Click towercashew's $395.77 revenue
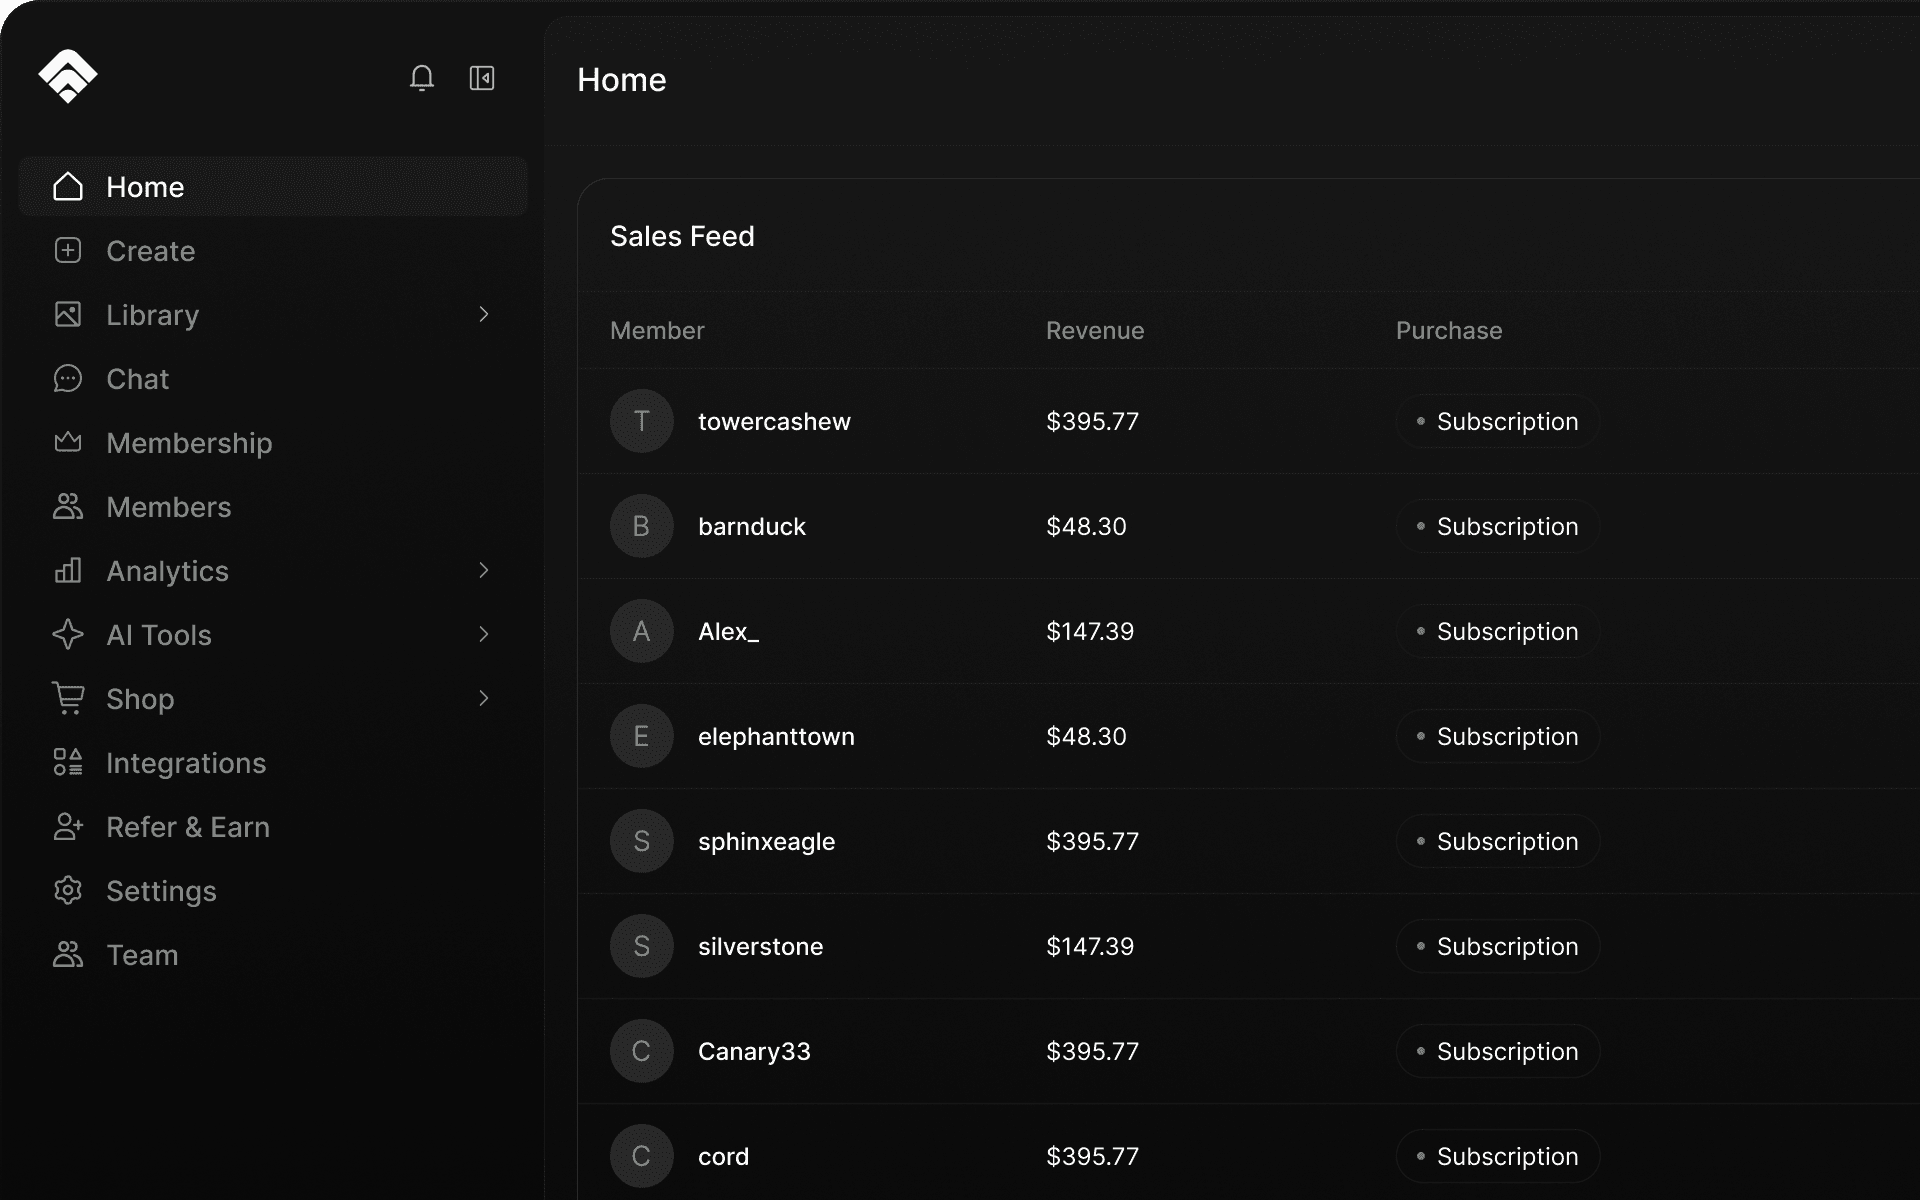 [1092, 421]
